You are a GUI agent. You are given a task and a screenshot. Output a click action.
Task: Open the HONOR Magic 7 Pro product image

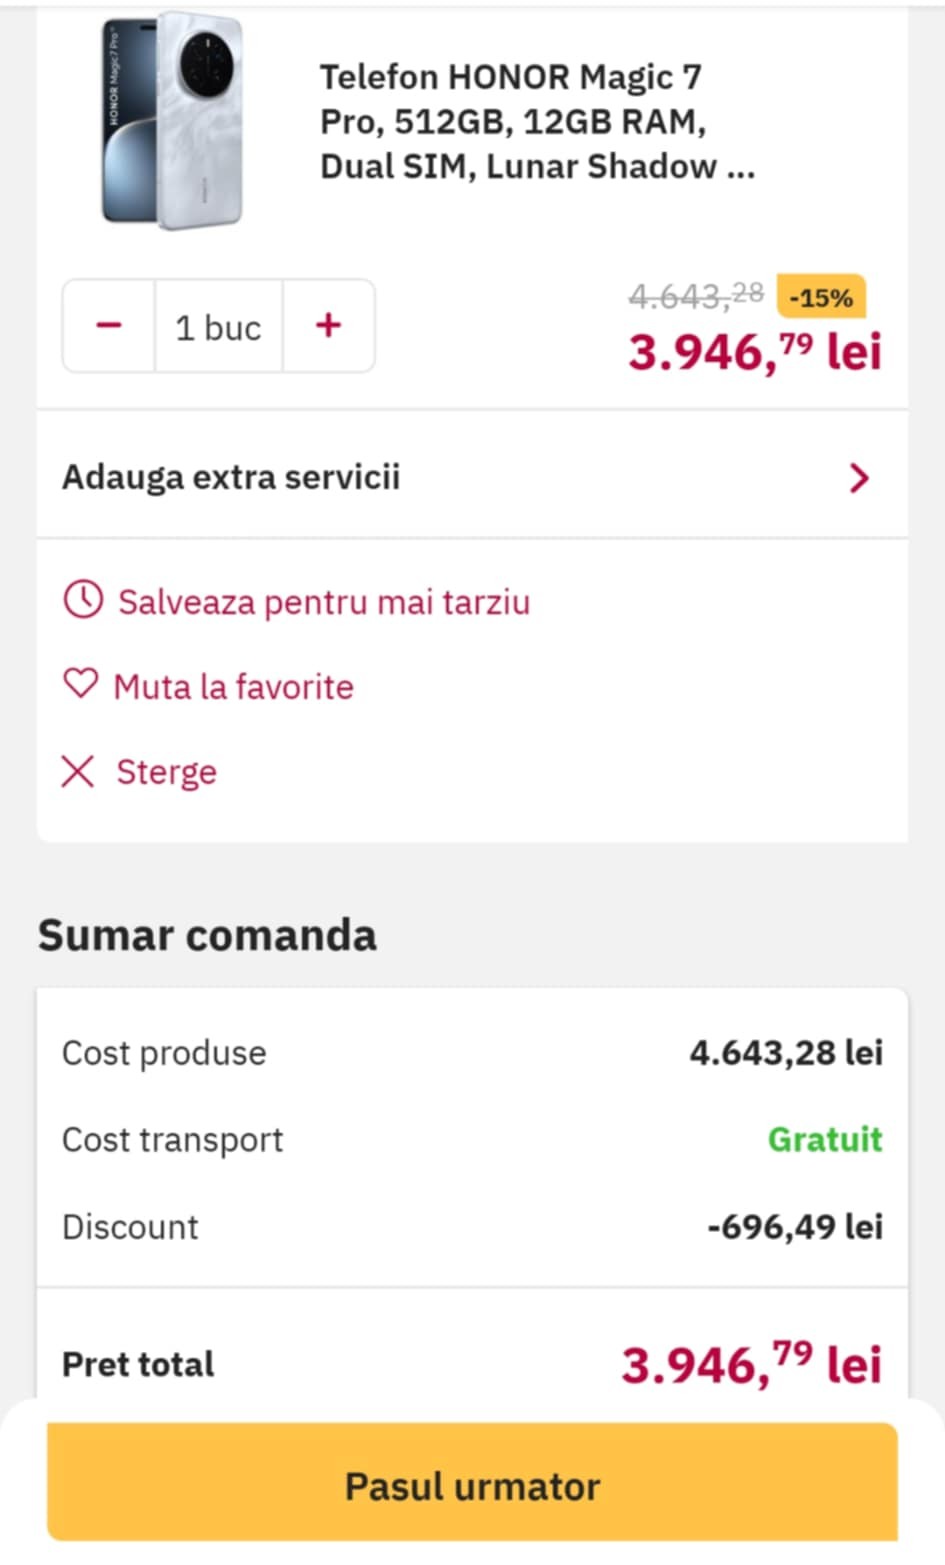coord(173,120)
